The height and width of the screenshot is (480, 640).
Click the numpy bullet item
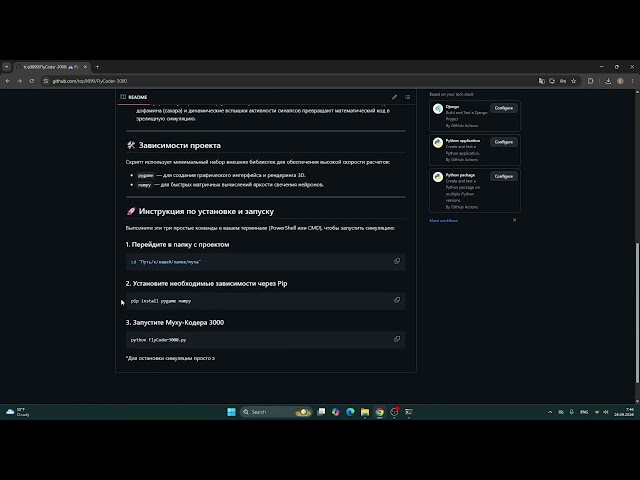pos(231,185)
